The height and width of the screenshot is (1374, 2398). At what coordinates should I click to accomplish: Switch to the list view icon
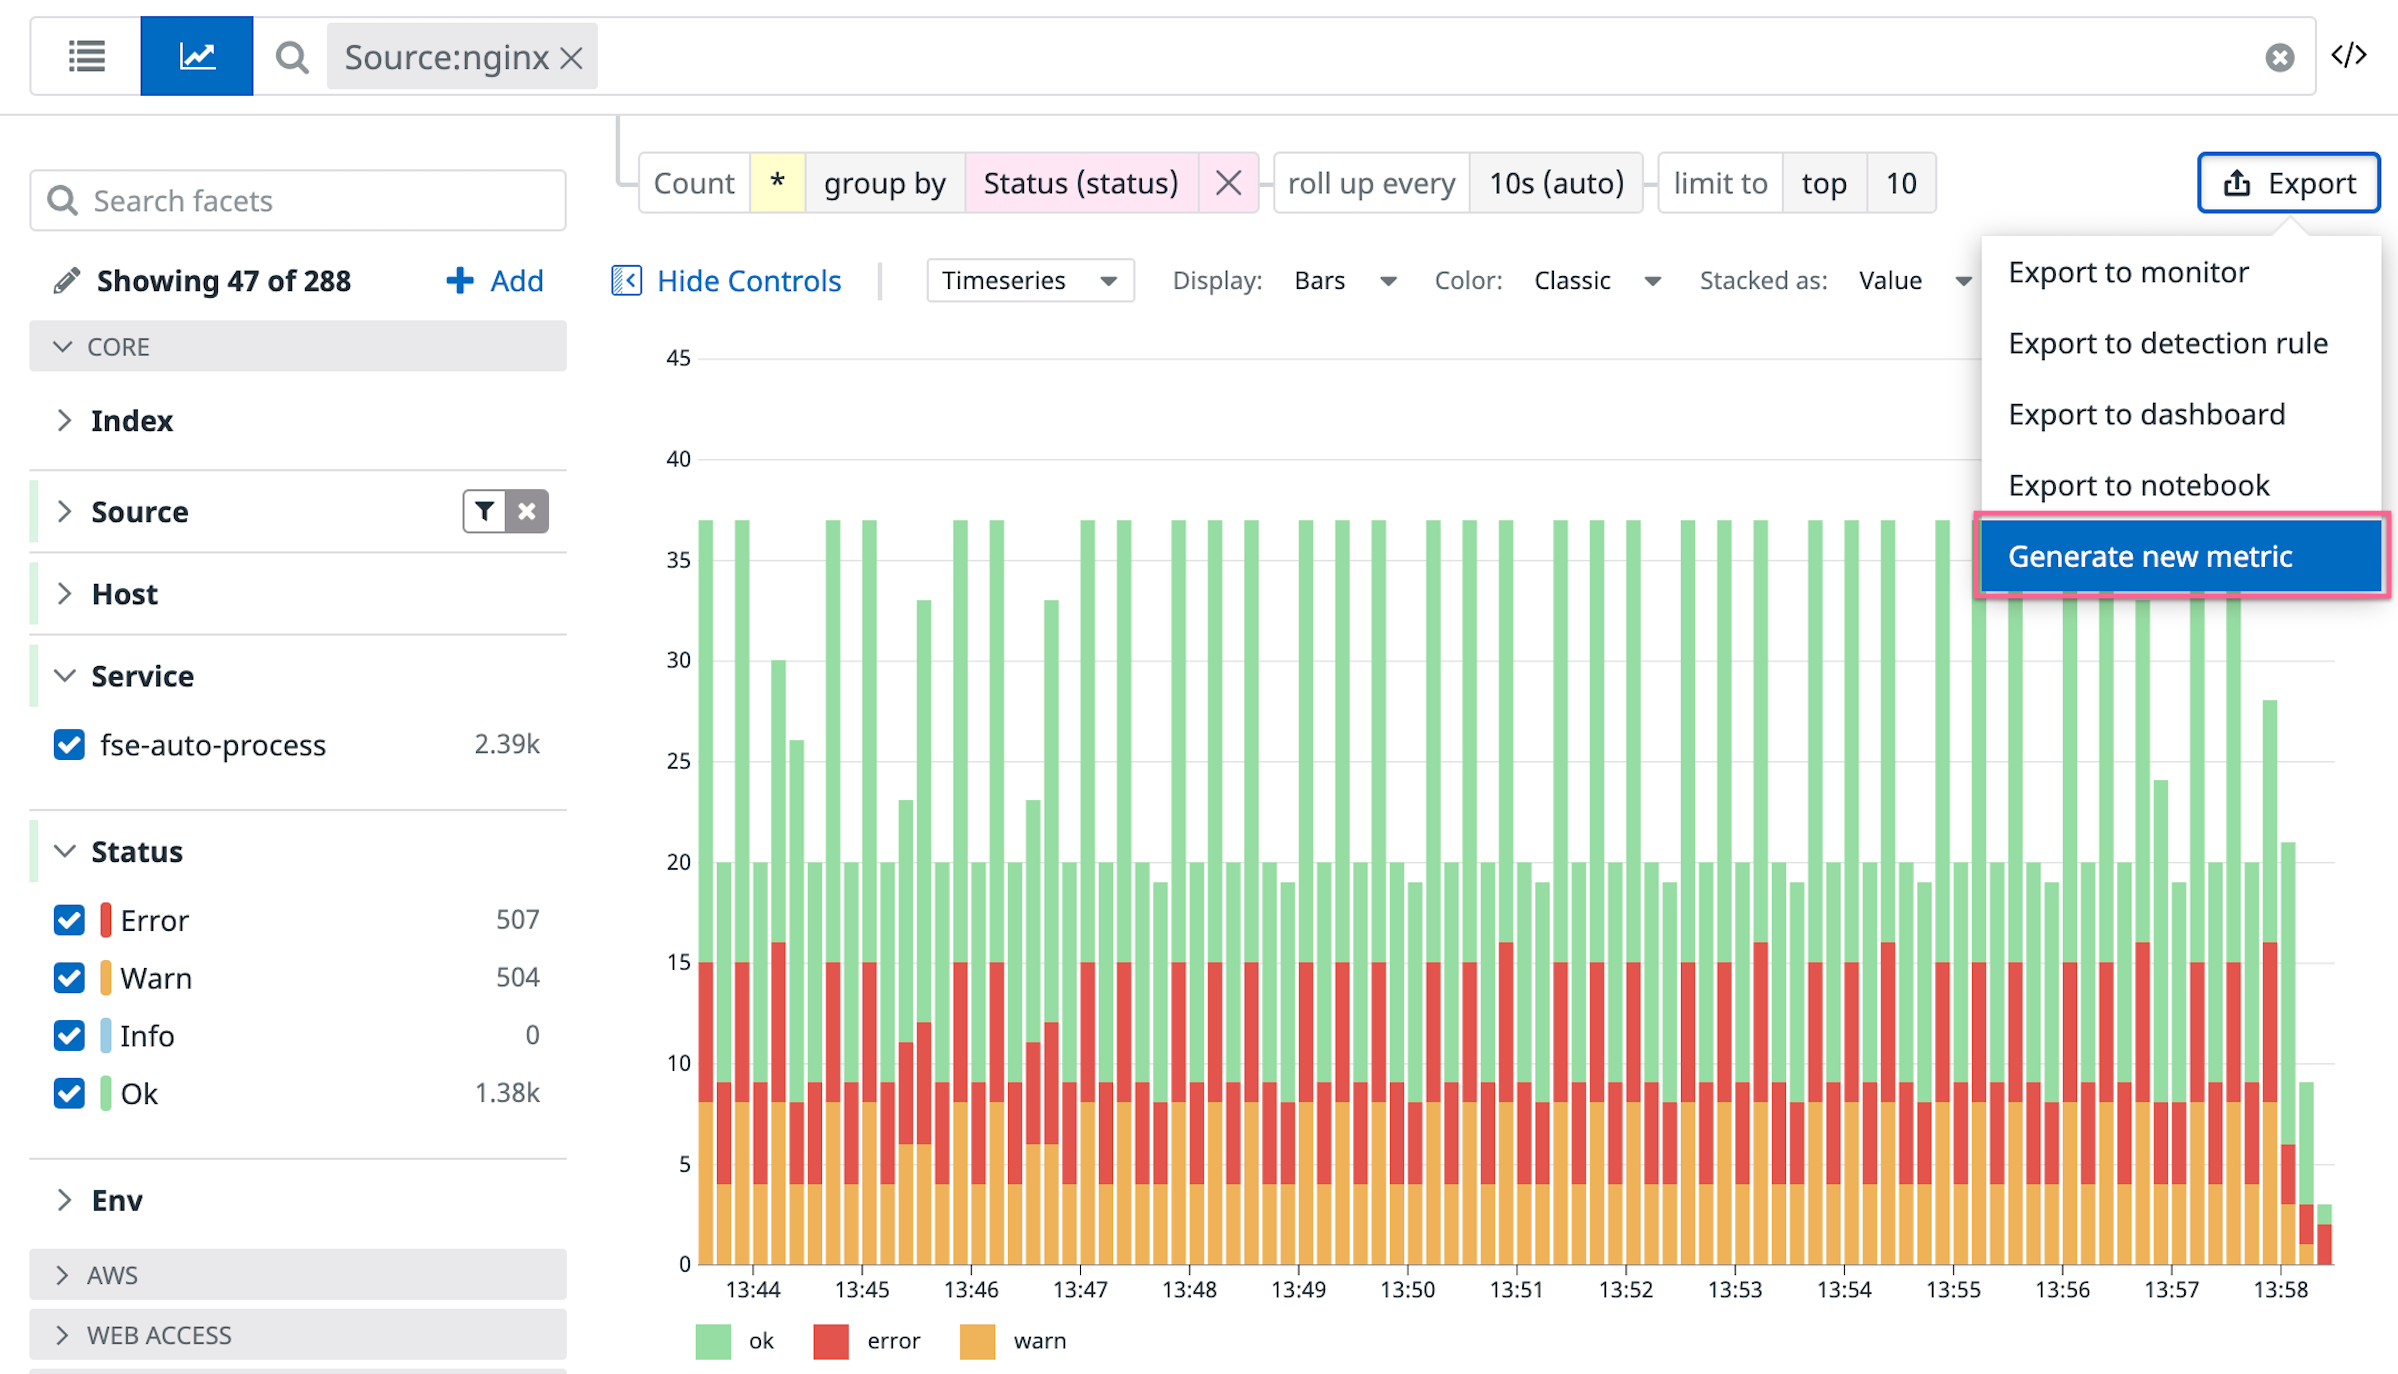coord(86,56)
